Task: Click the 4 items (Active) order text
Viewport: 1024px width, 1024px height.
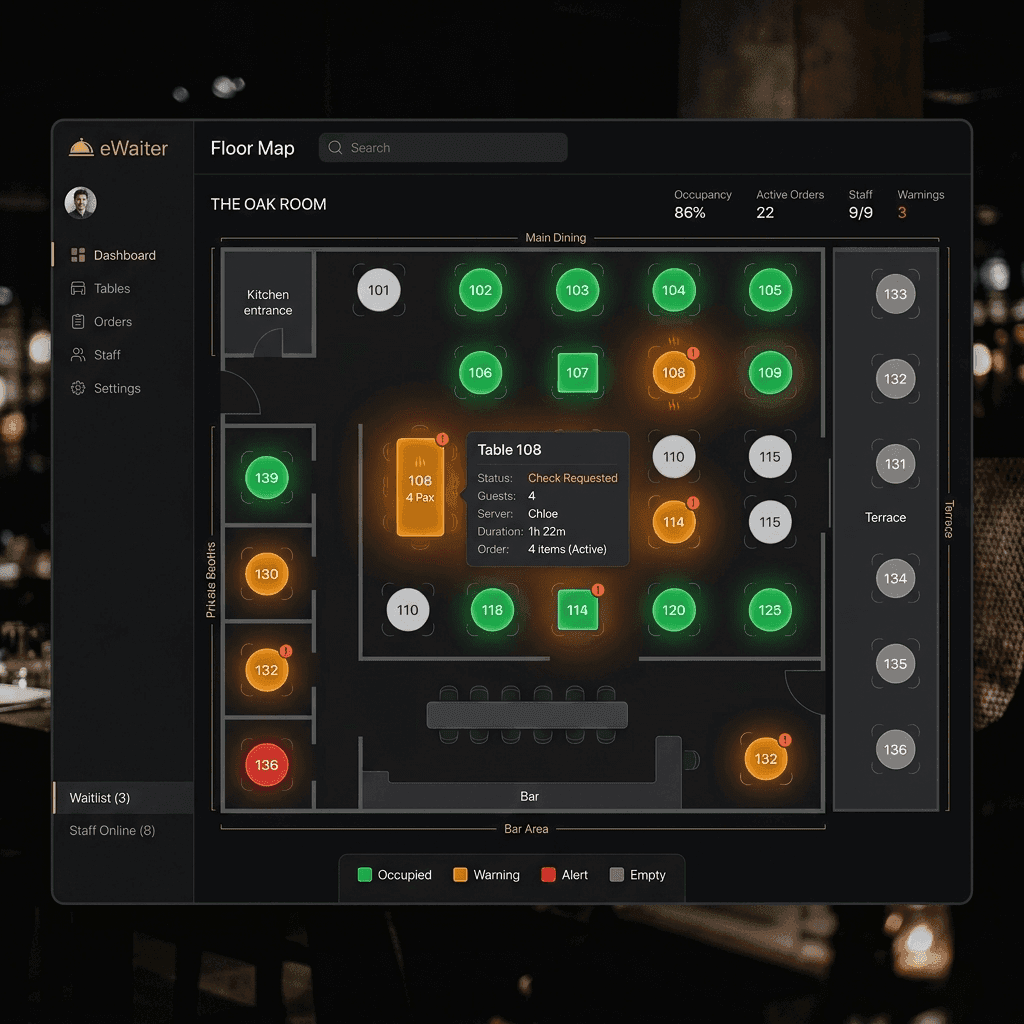Action: pyautogui.click(x=567, y=549)
